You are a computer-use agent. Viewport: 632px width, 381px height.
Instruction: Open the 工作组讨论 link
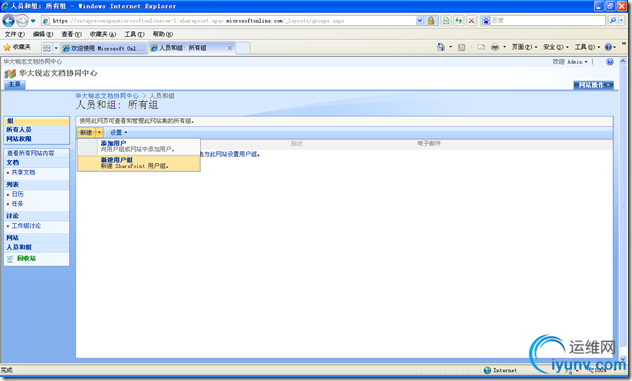pos(26,226)
